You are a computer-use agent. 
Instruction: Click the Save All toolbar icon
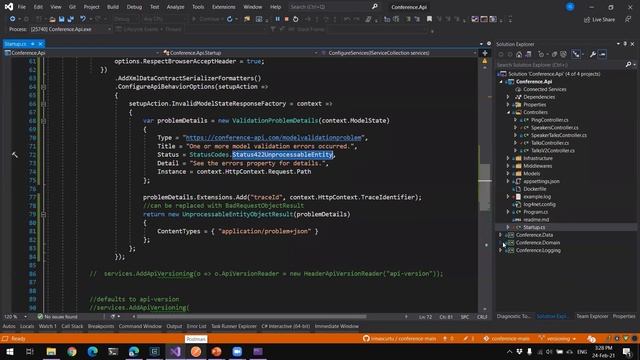point(71,19)
